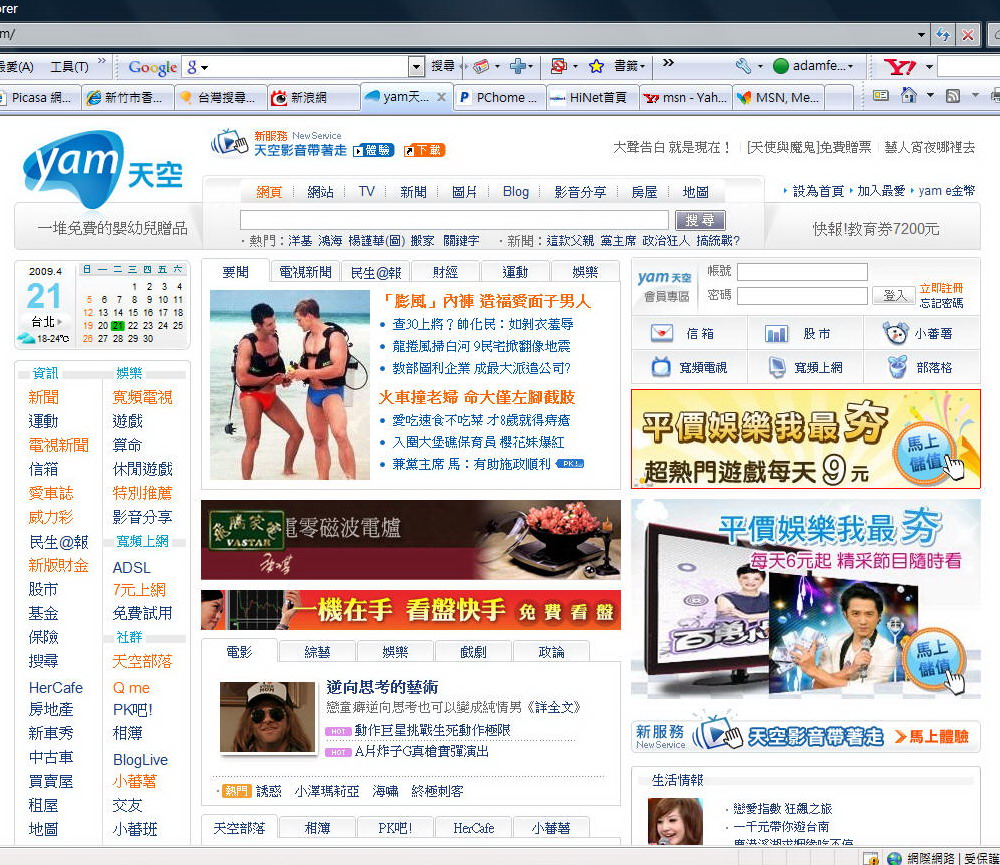The height and width of the screenshot is (865, 1000).
Task: Click the 寬頻上網 computer monitor icon
Action: (776, 367)
